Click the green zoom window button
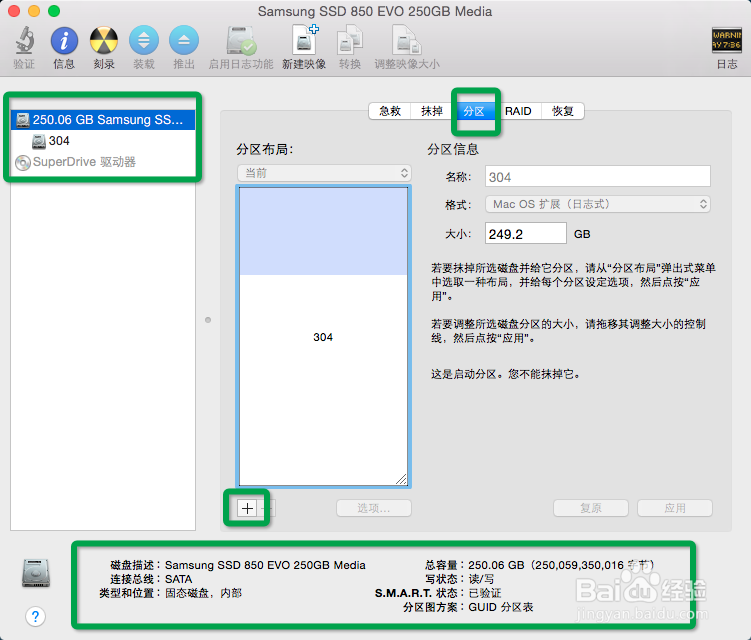The height and width of the screenshot is (640, 751). click(54, 11)
